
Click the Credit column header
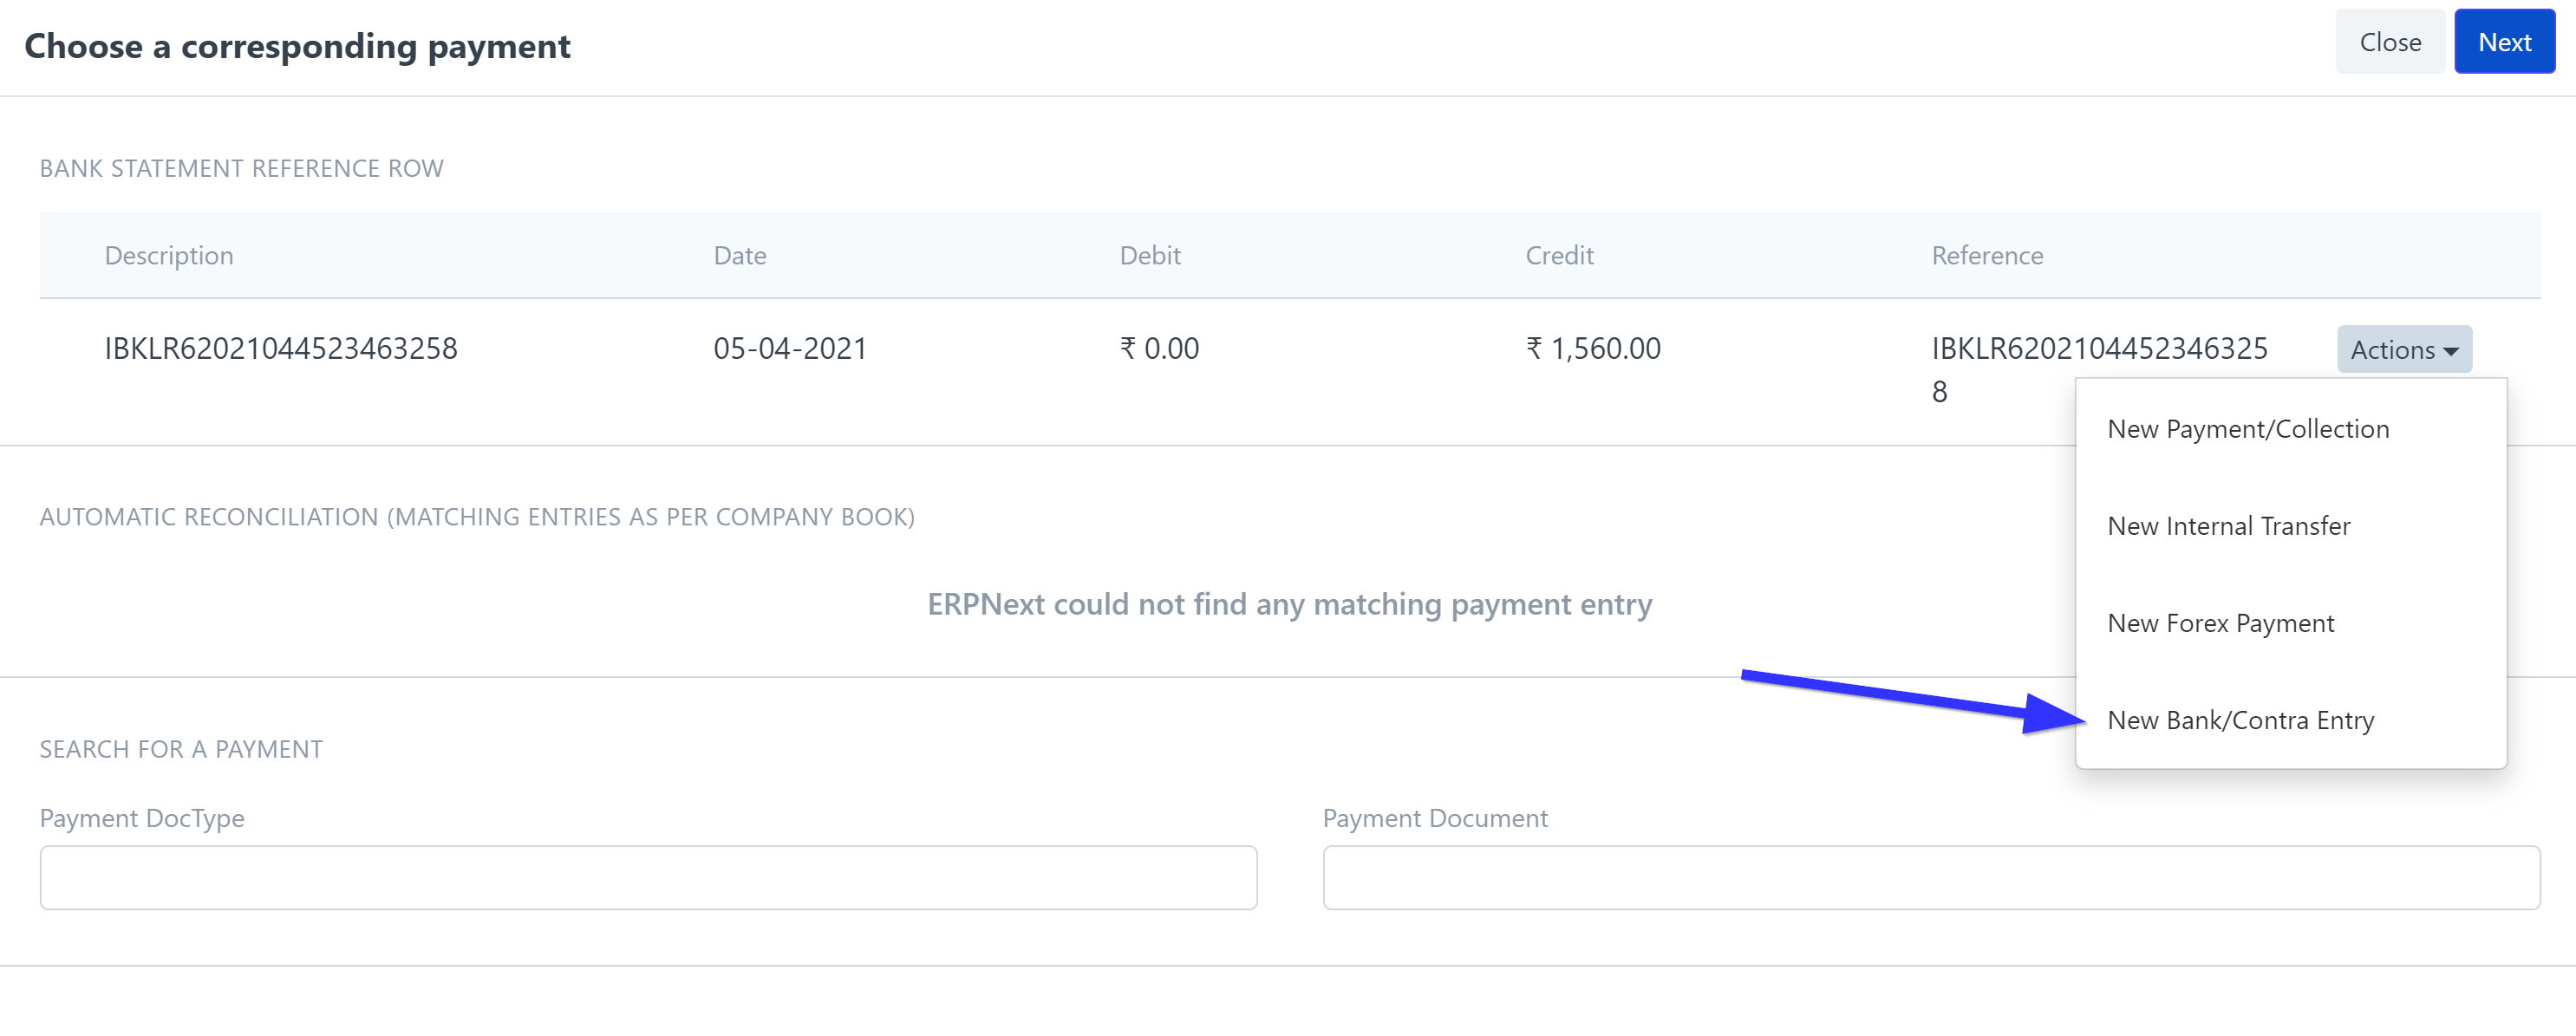click(1559, 255)
